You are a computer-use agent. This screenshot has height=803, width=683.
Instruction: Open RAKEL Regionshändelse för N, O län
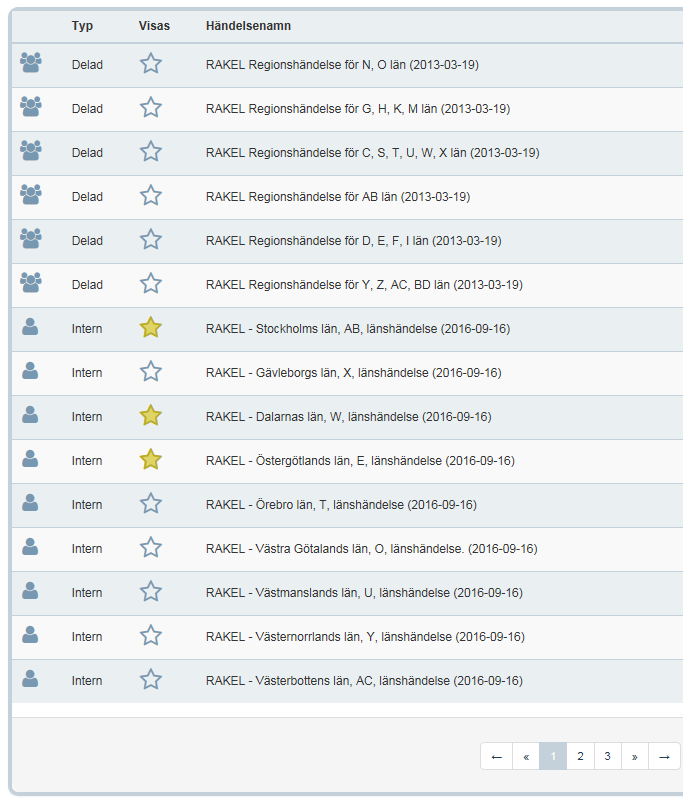[342, 65]
